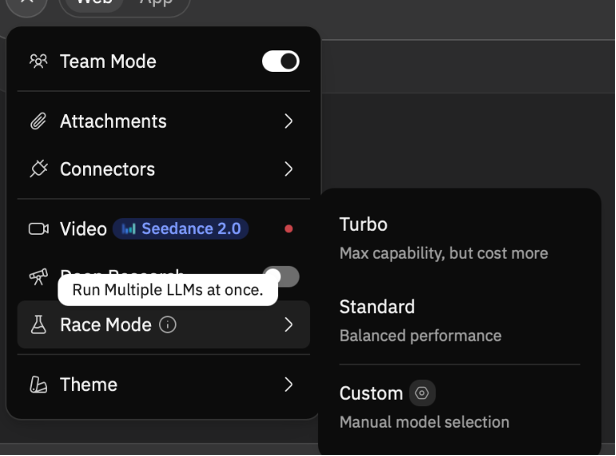Image resolution: width=616 pixels, height=456 pixels.
Task: Click the Race Mode info icon
Action: 168,325
